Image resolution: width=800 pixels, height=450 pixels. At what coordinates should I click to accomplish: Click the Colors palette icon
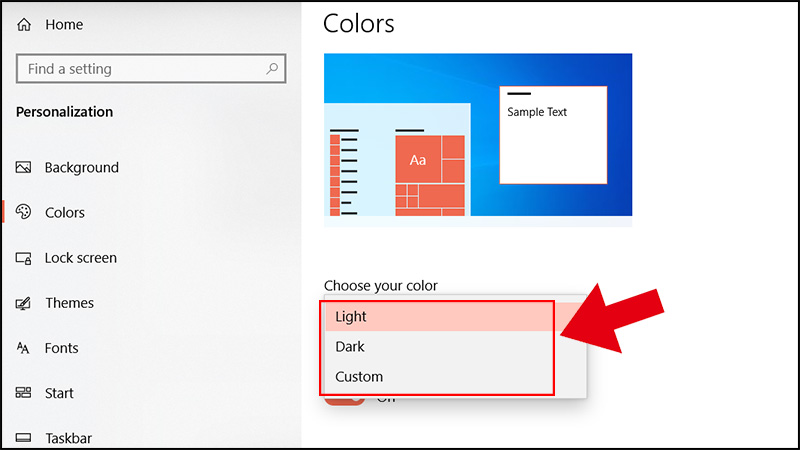coord(24,213)
